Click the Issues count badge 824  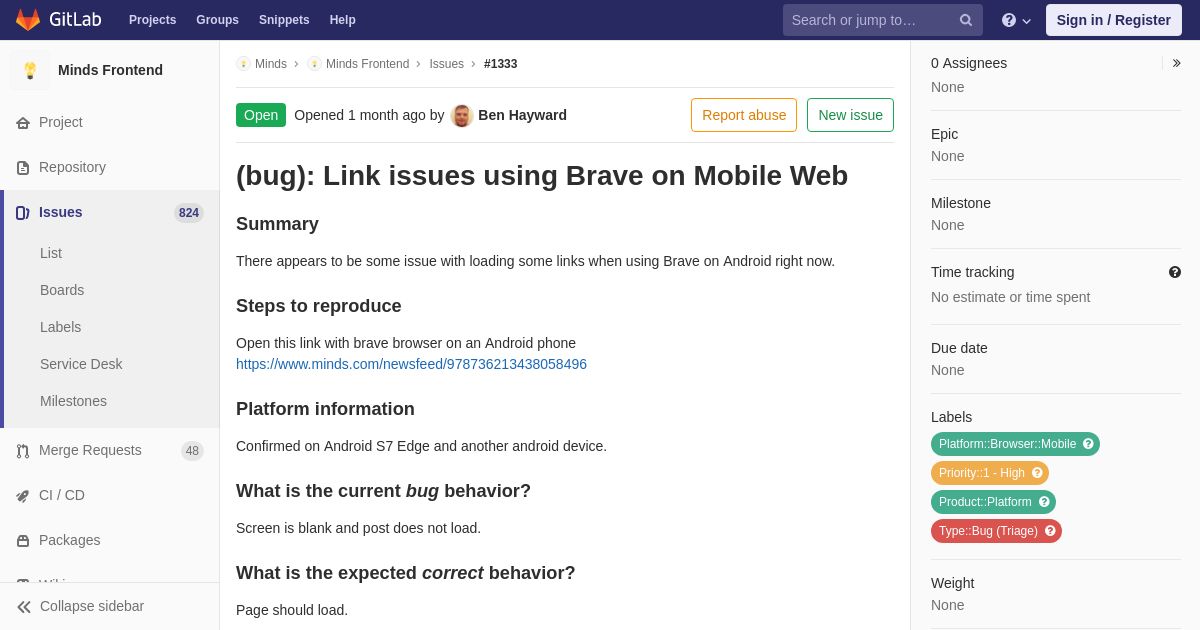pyautogui.click(x=189, y=213)
